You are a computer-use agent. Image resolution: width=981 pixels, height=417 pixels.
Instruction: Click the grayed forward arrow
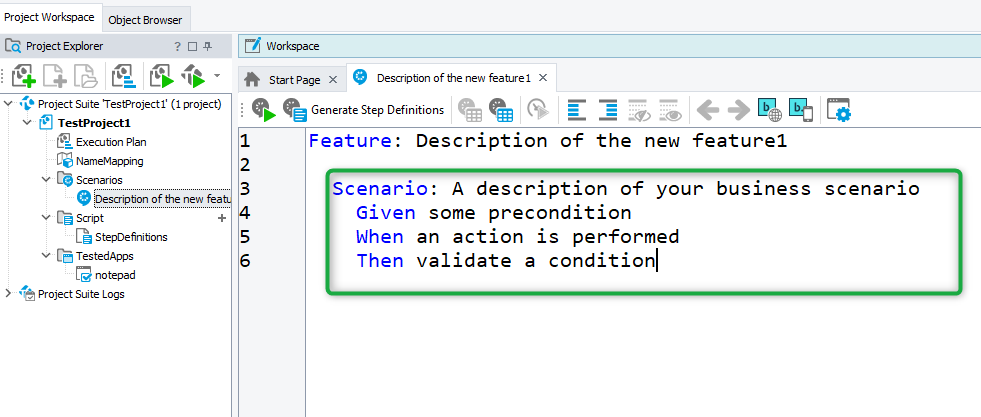point(739,111)
